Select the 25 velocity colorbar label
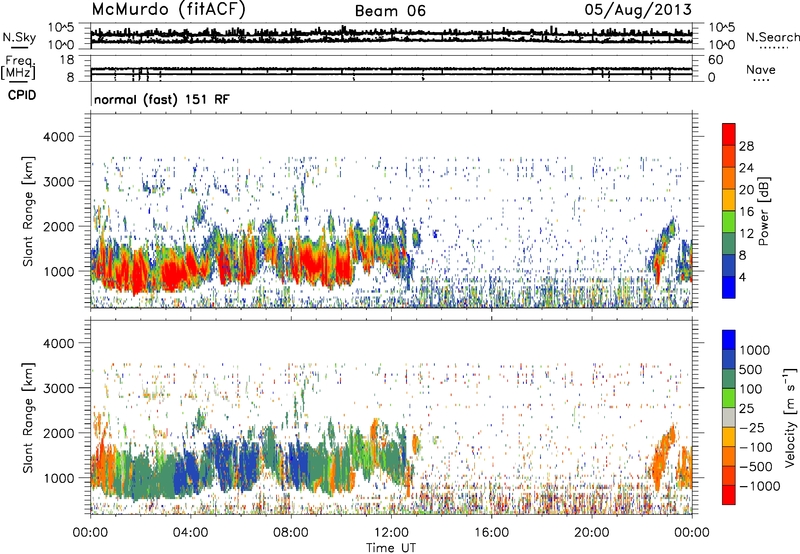Image resolution: width=800 pixels, height=554 pixels. click(746, 408)
